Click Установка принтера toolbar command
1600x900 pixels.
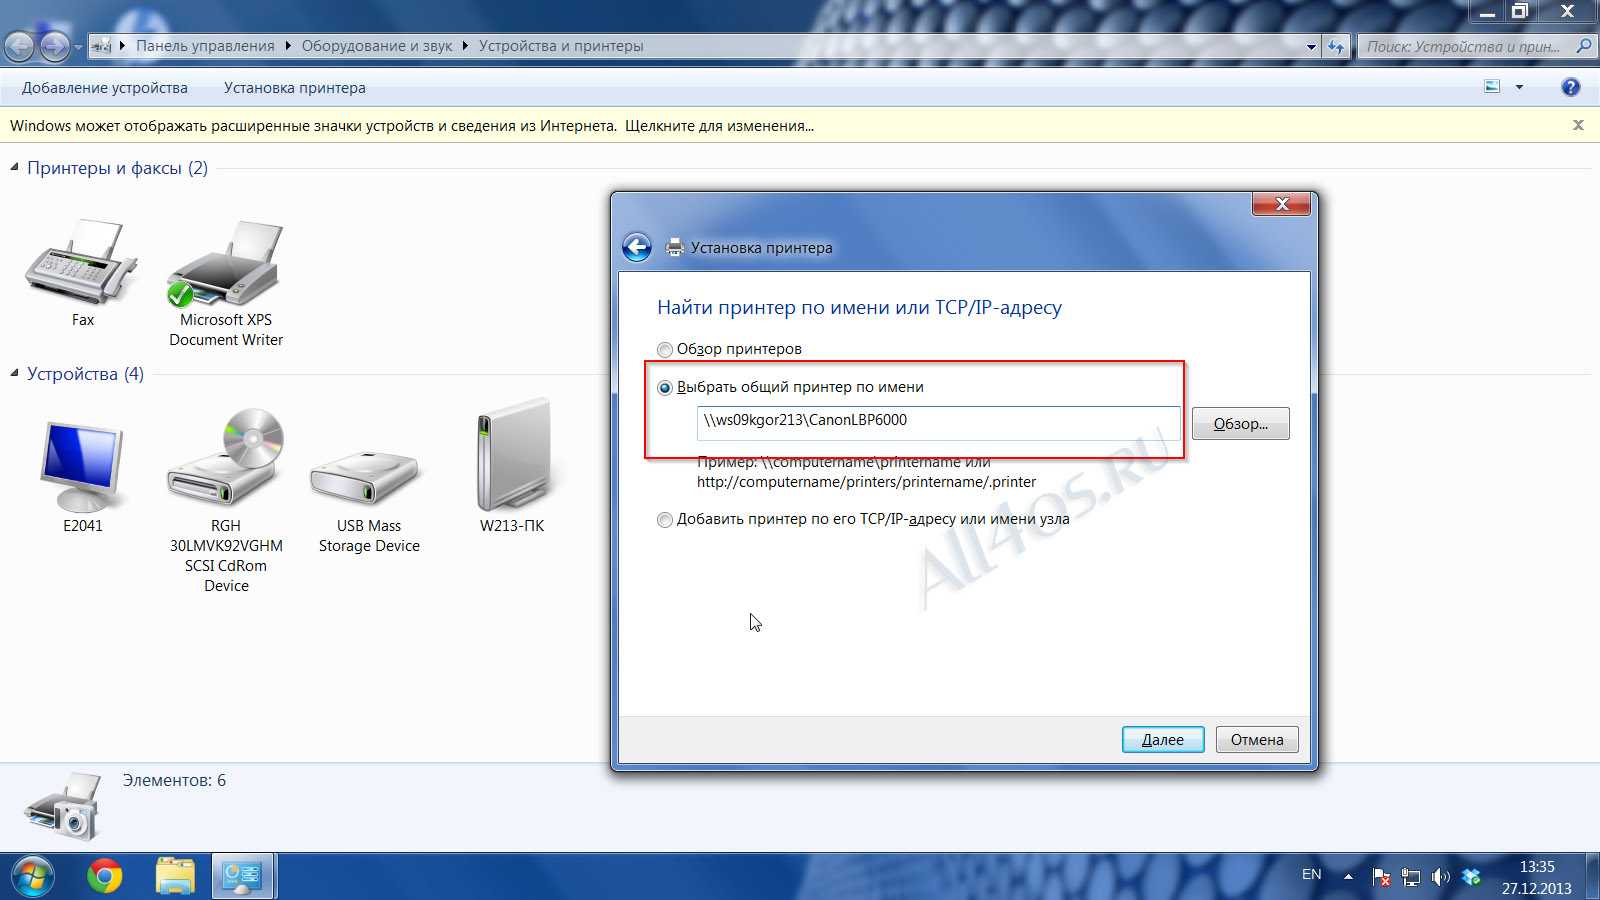click(x=295, y=88)
